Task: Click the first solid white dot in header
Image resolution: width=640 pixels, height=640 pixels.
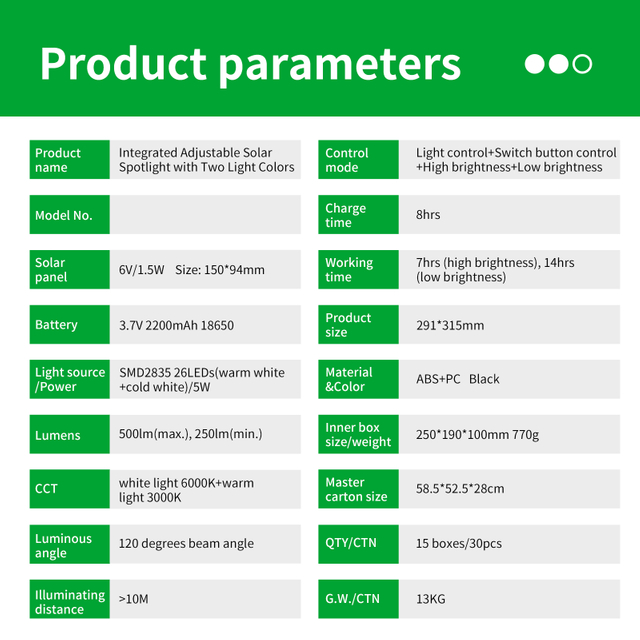Action: coord(534,64)
